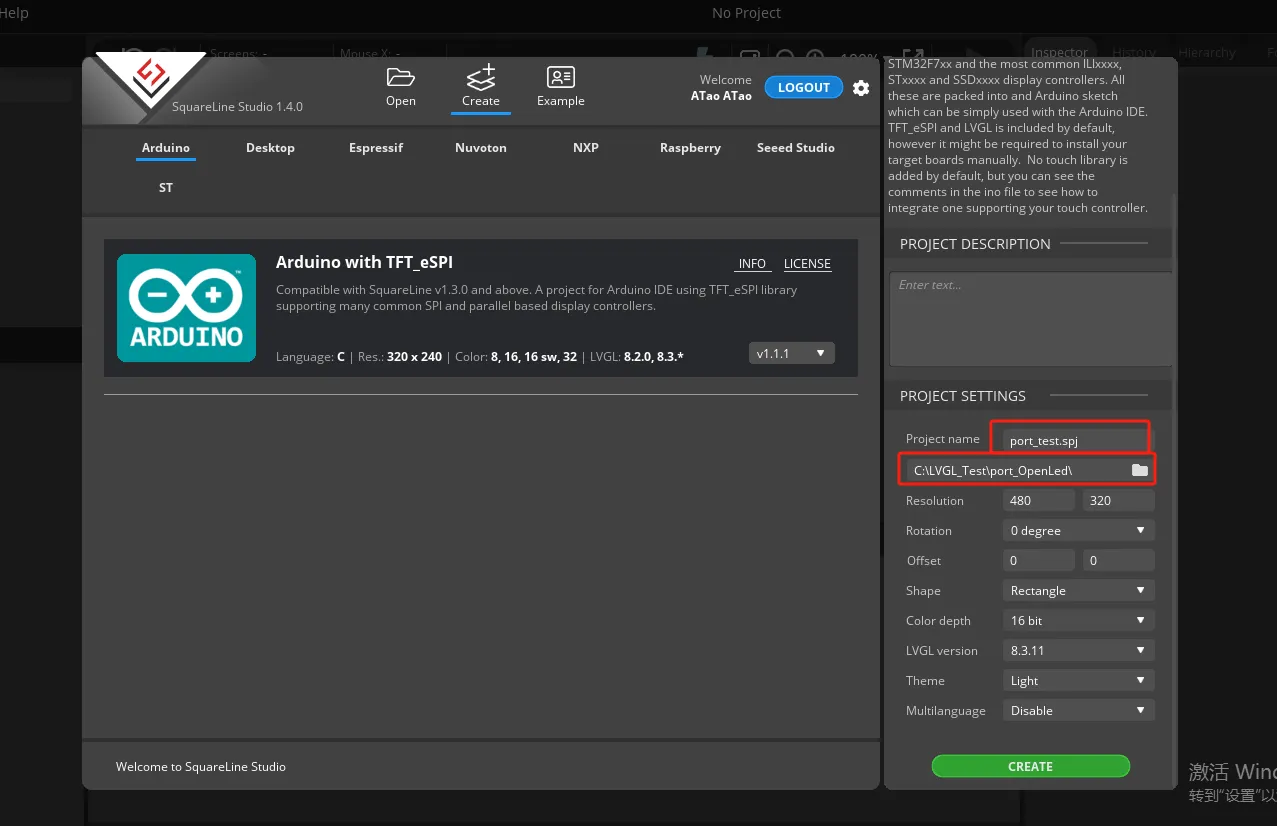The height and width of the screenshot is (826, 1277).
Task: Click the Create project icon
Action: click(481, 78)
